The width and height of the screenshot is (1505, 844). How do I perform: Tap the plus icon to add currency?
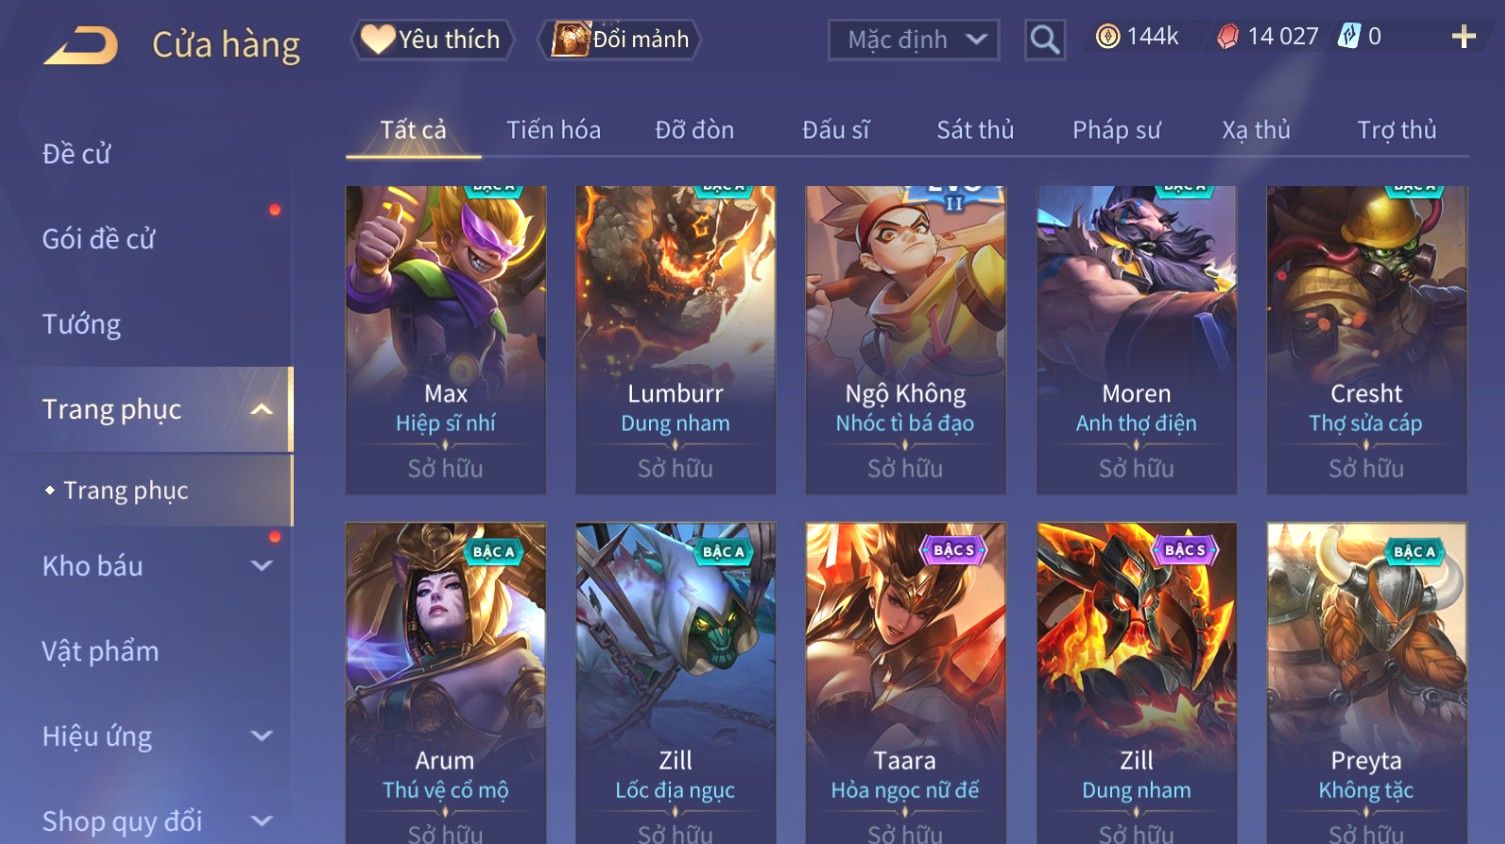(1463, 37)
